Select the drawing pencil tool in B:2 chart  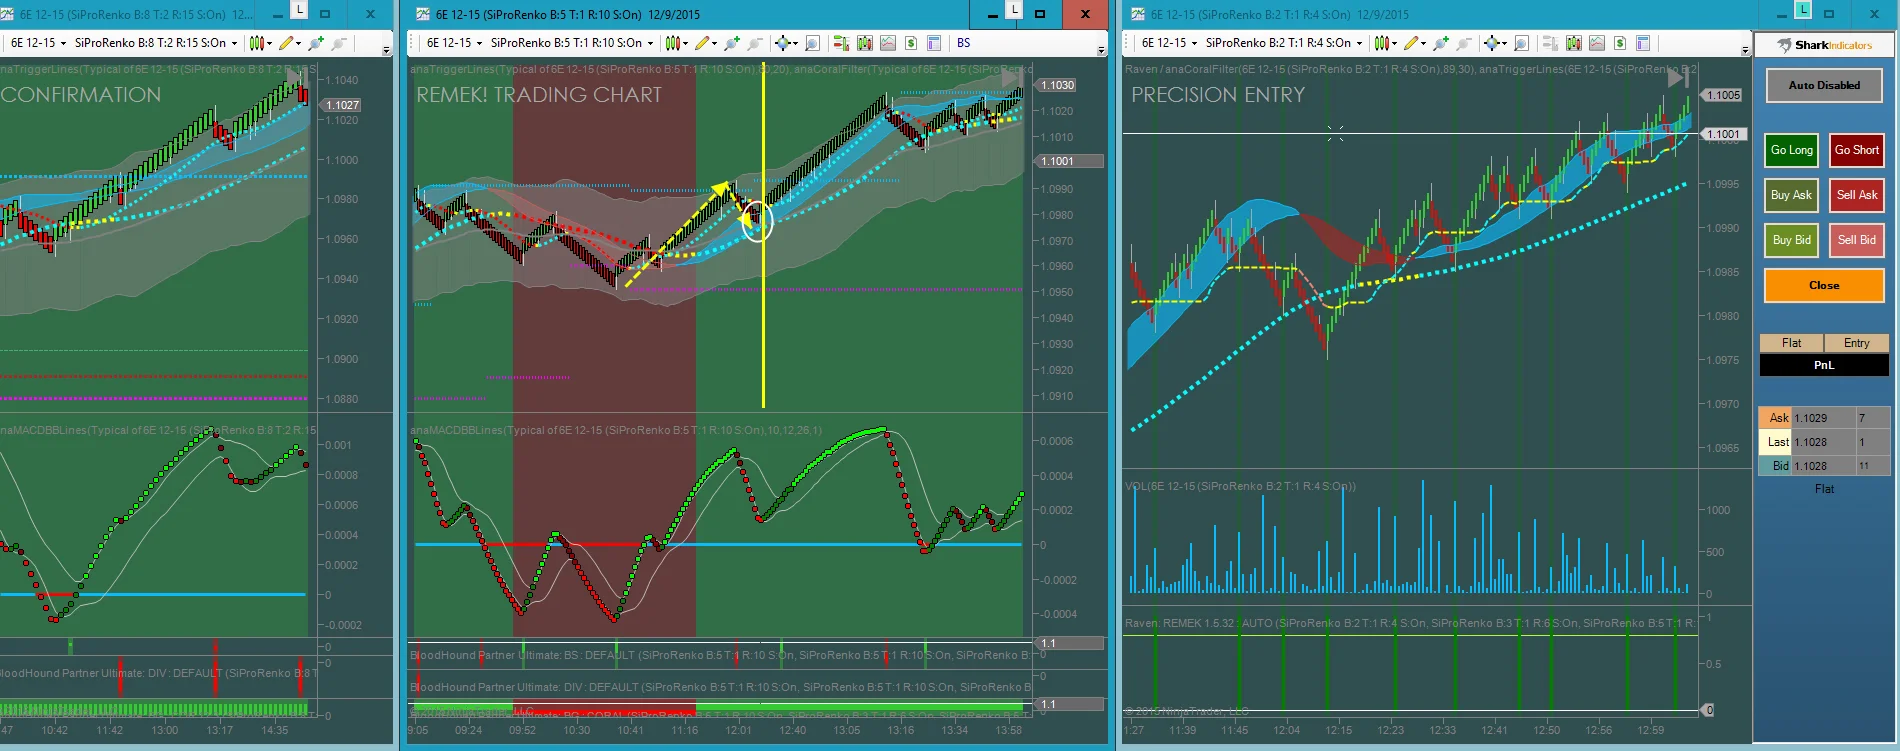click(1413, 43)
